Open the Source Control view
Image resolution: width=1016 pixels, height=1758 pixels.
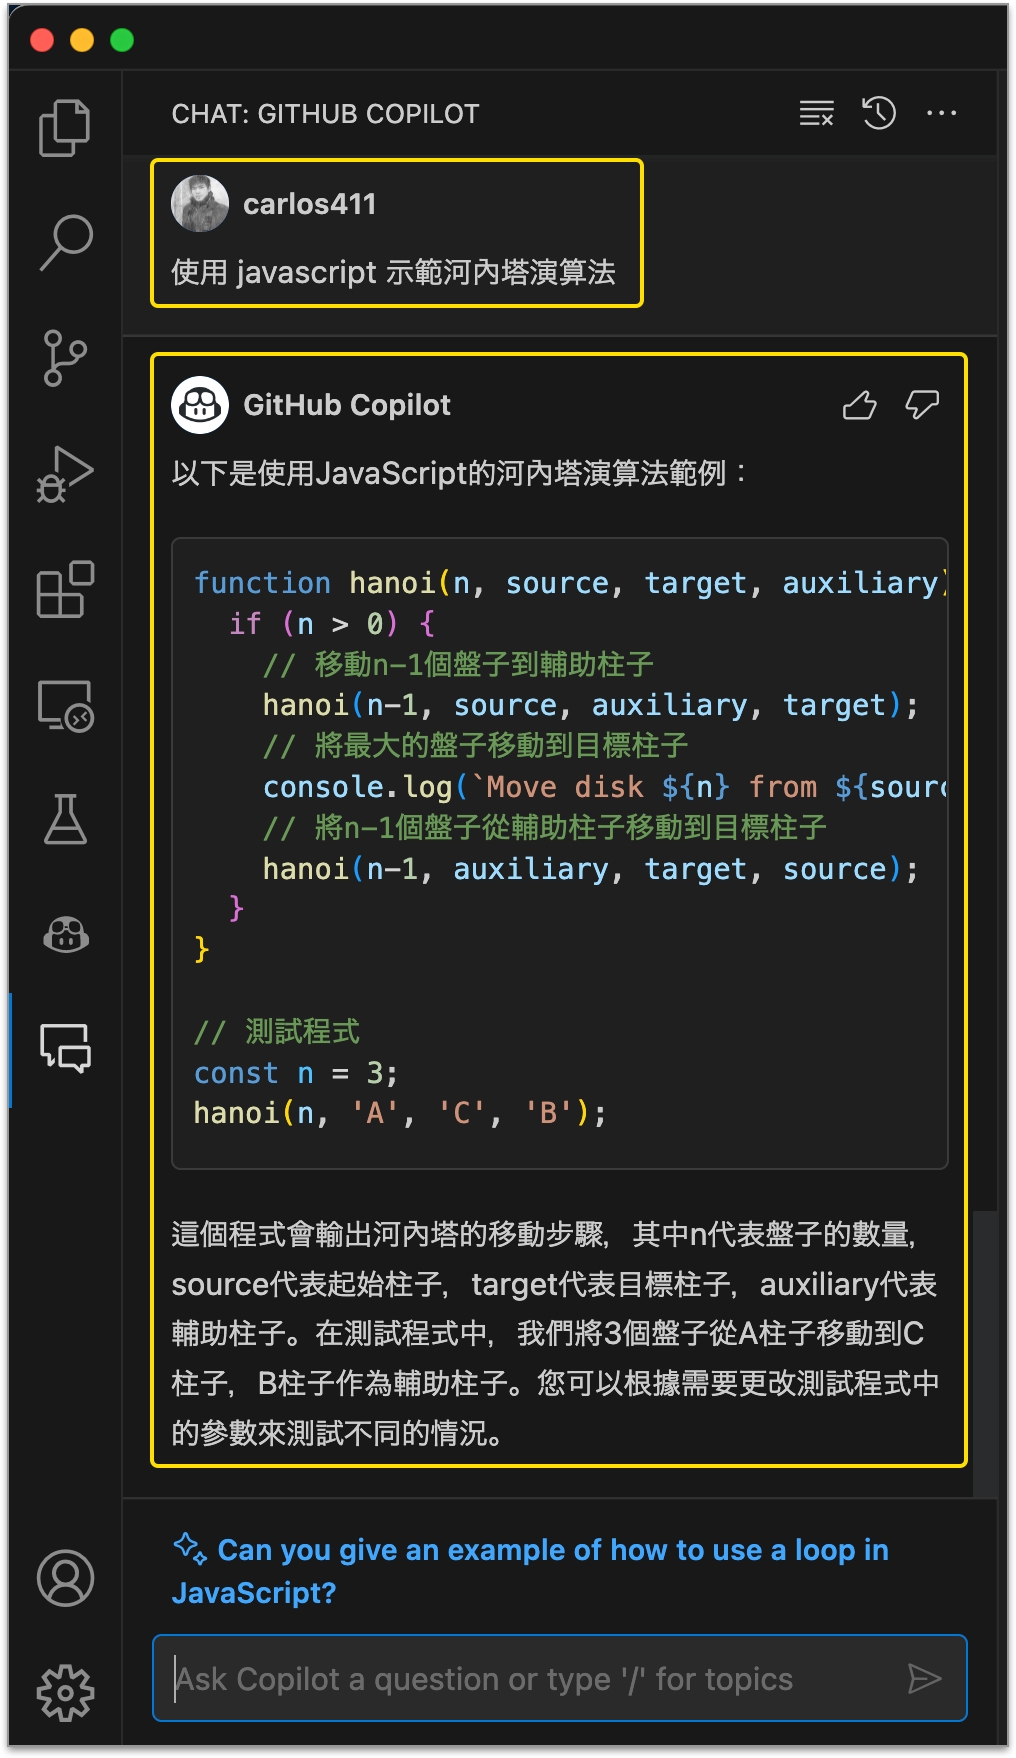click(65, 358)
